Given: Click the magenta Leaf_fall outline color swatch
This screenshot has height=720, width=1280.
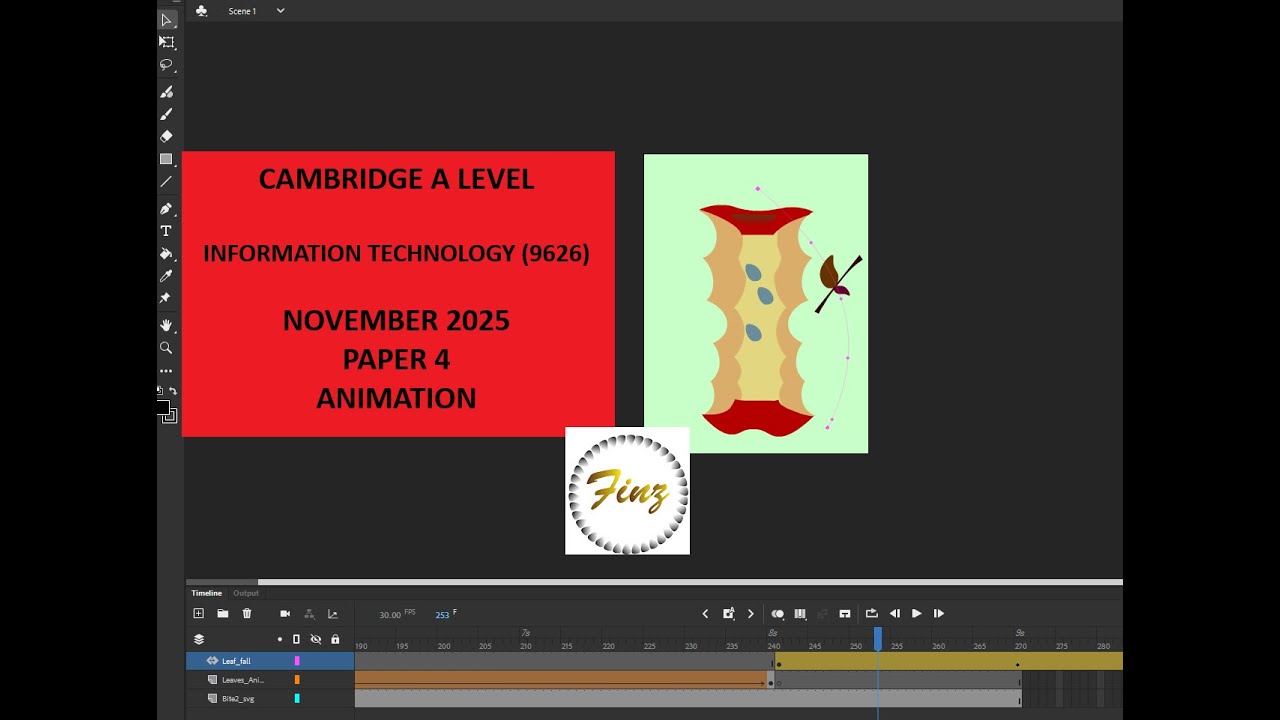Looking at the screenshot, I should click(297, 661).
